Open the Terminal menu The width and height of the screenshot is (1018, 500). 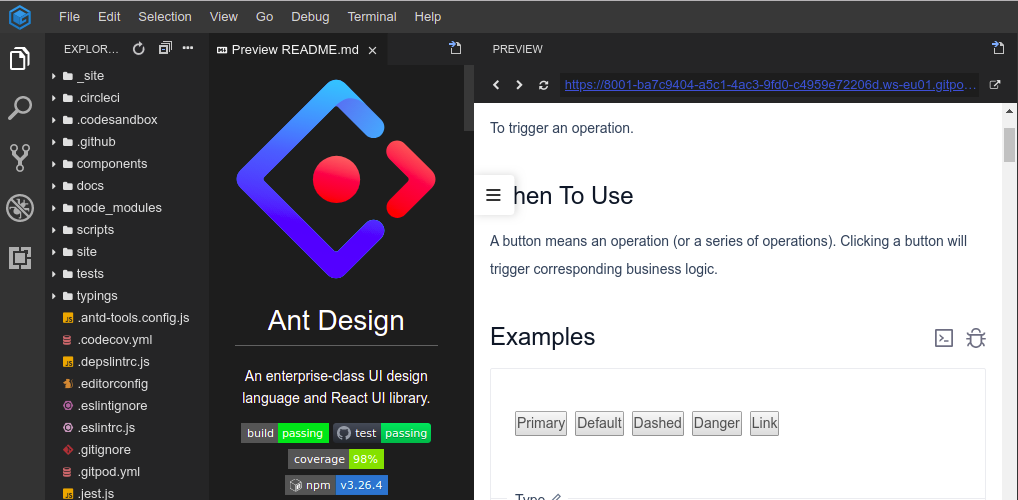[x=372, y=17]
